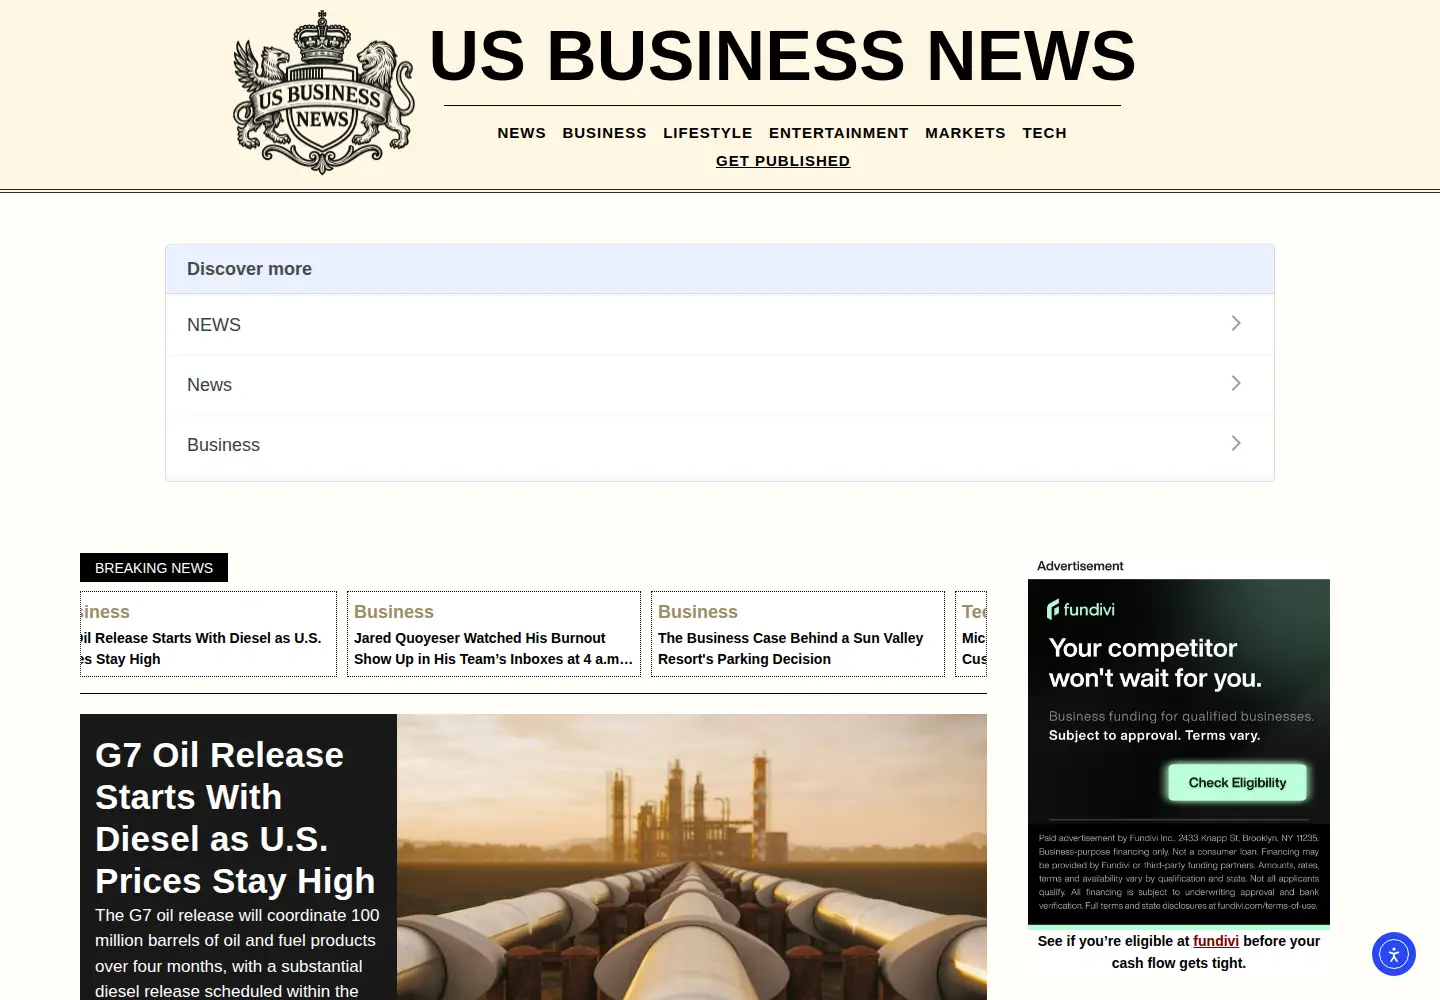The height and width of the screenshot is (1000, 1440).
Task: Click the oil refinery pipeline featured image
Action: tap(692, 857)
